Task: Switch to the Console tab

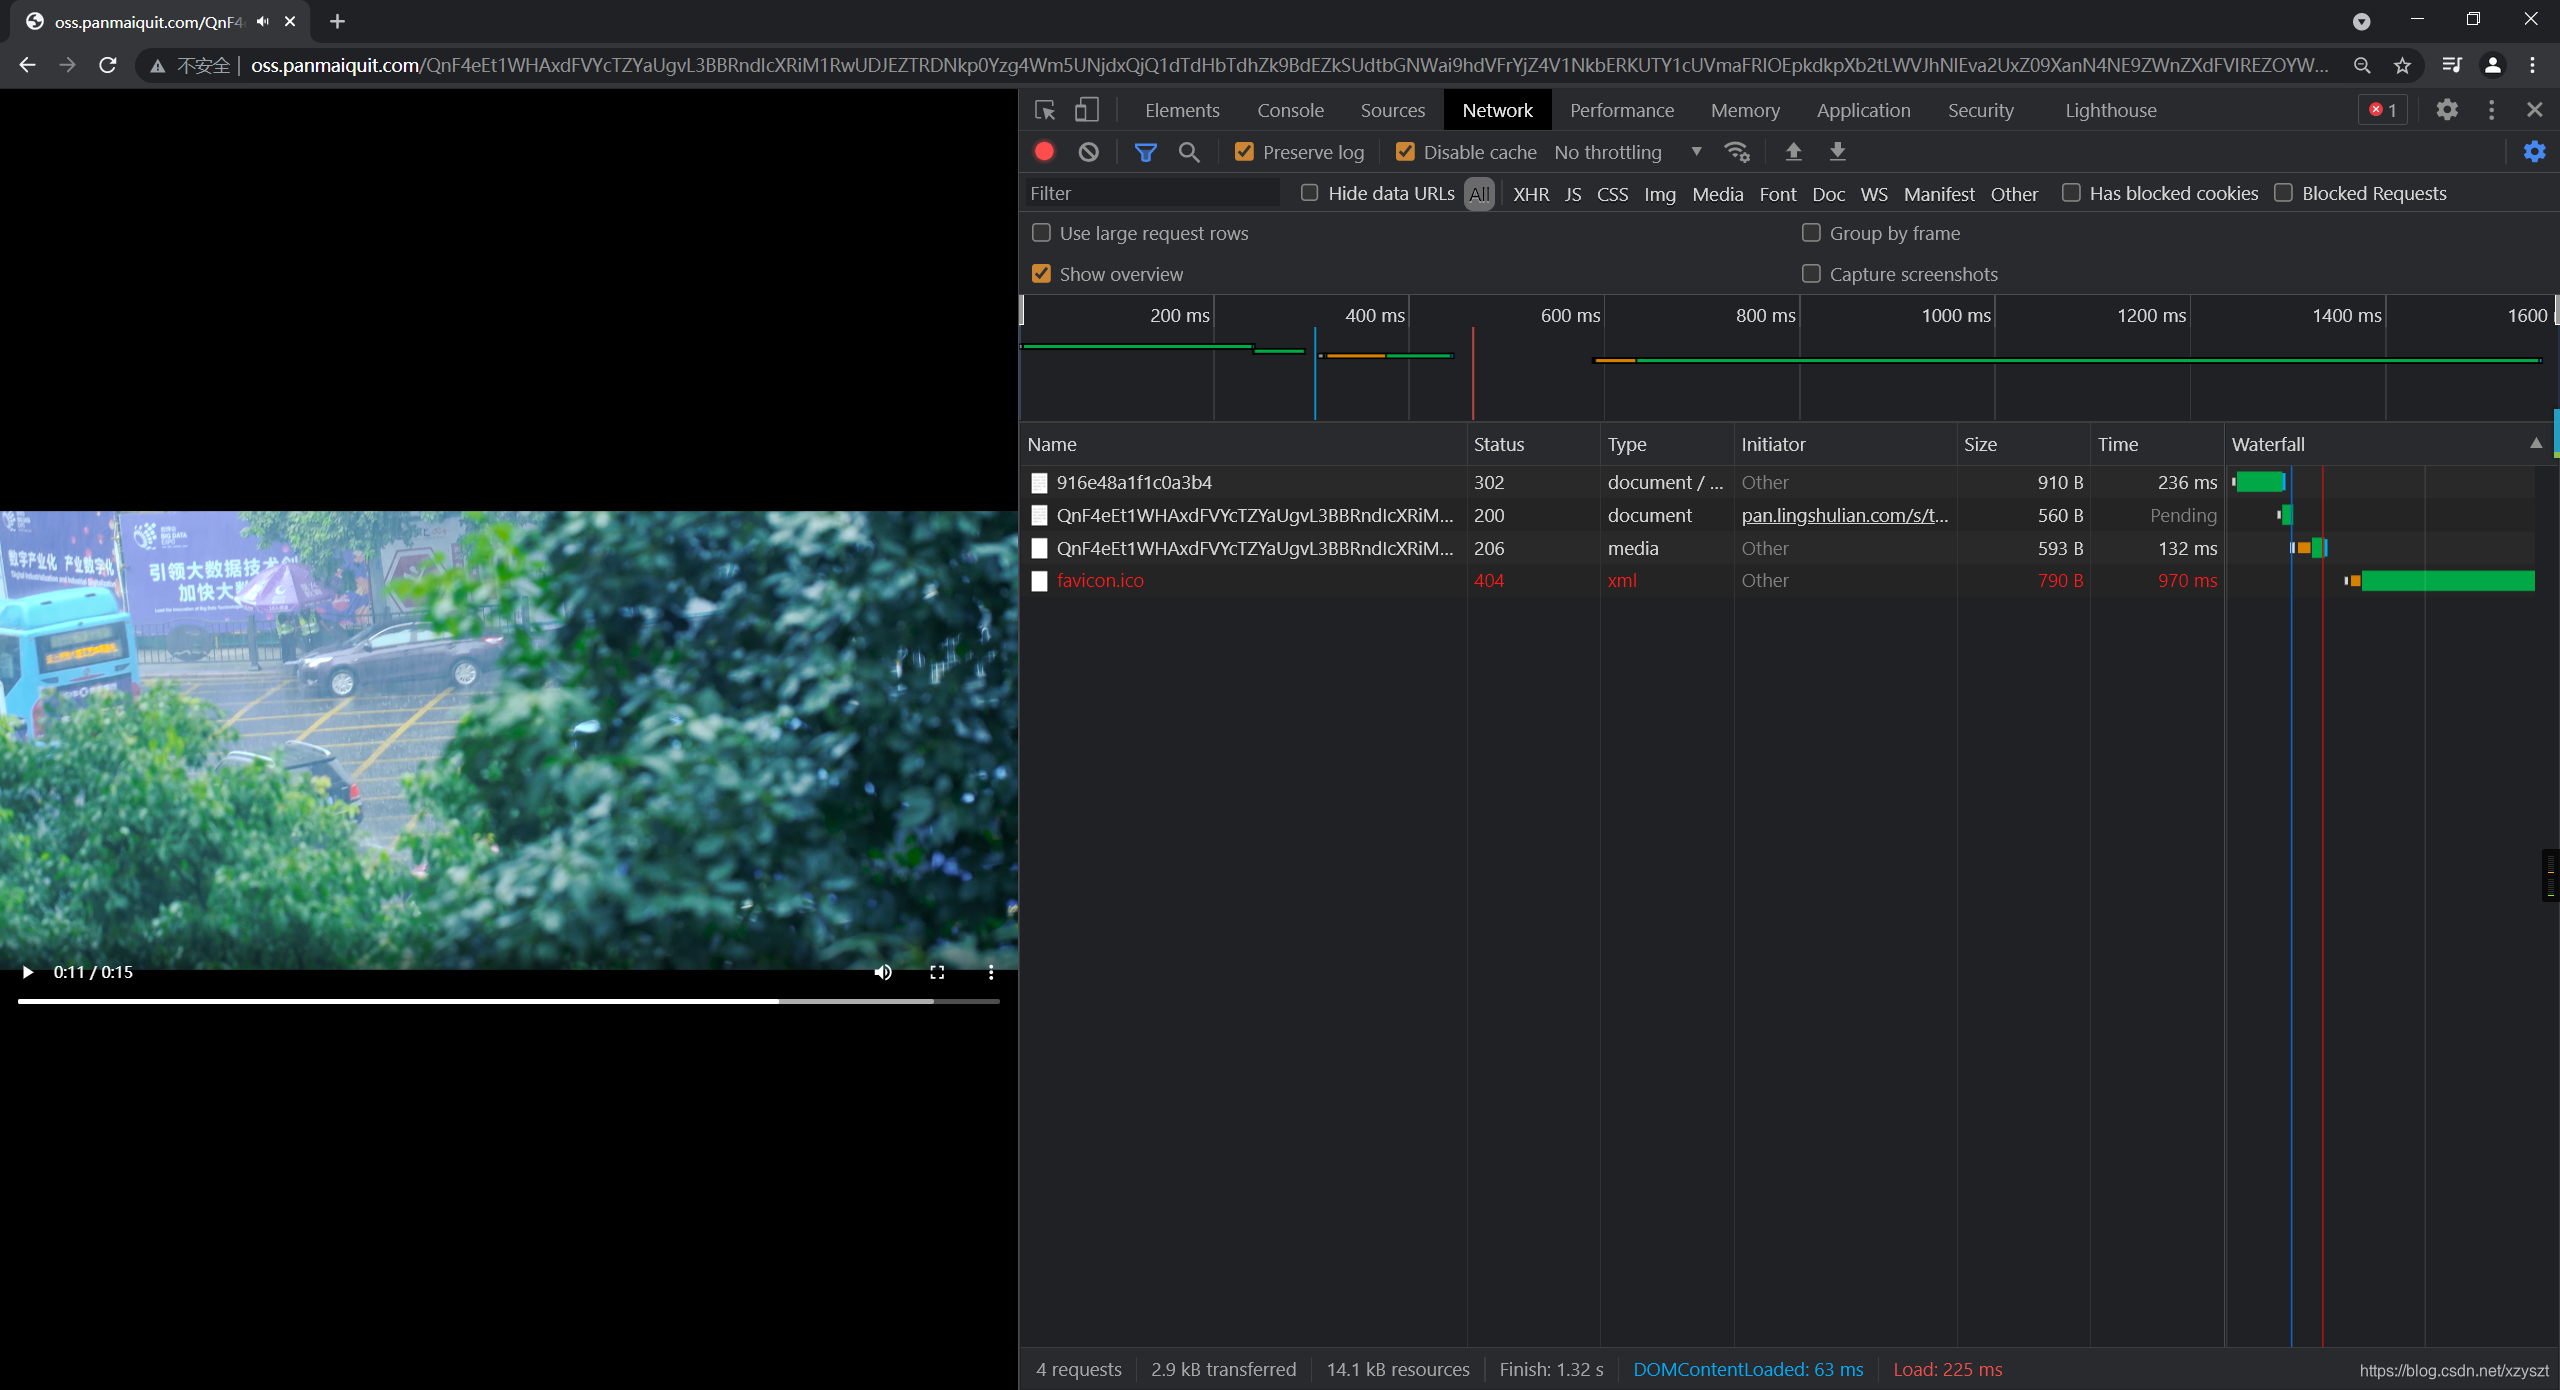Action: coord(1290,110)
